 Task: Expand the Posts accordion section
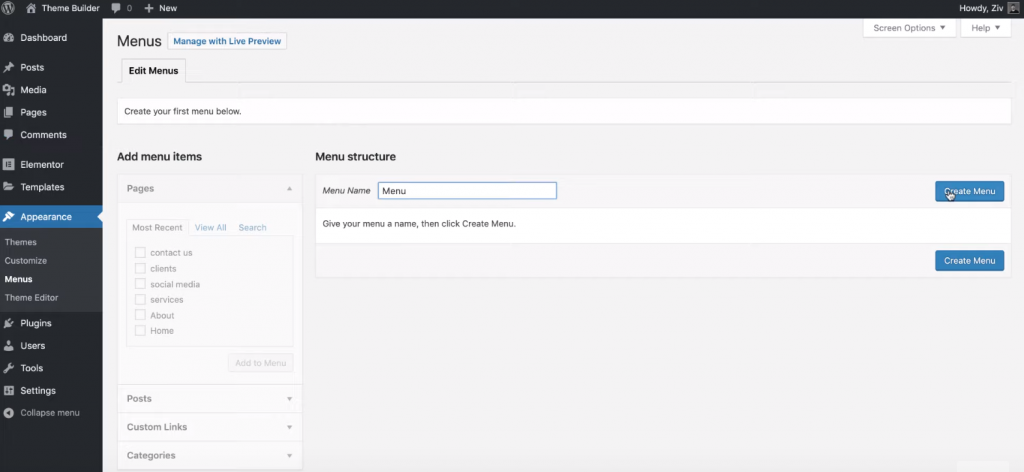click(x=209, y=399)
